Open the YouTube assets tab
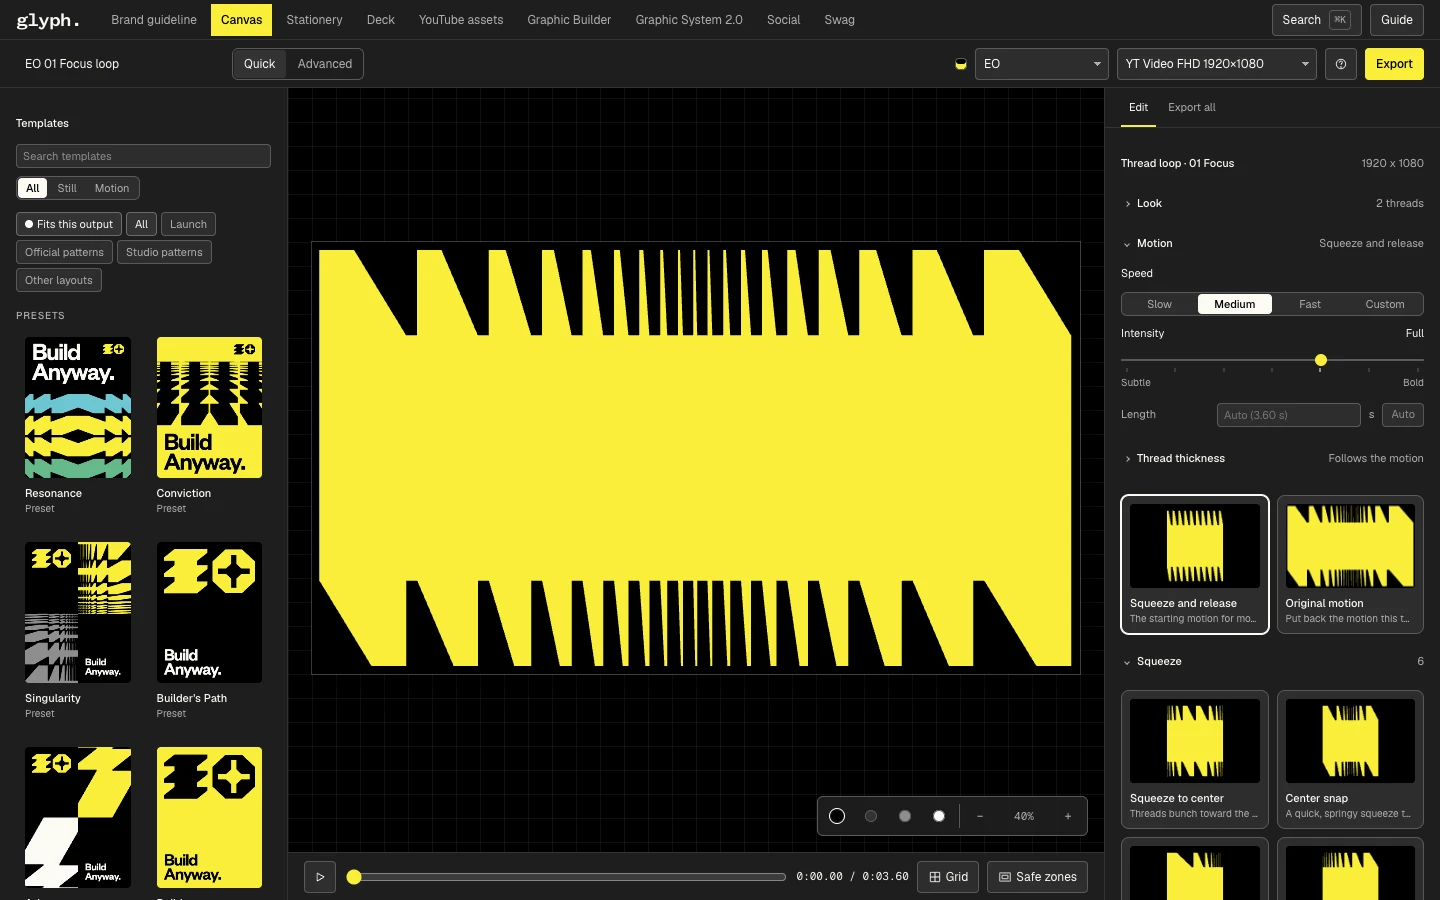1440x900 pixels. click(461, 20)
